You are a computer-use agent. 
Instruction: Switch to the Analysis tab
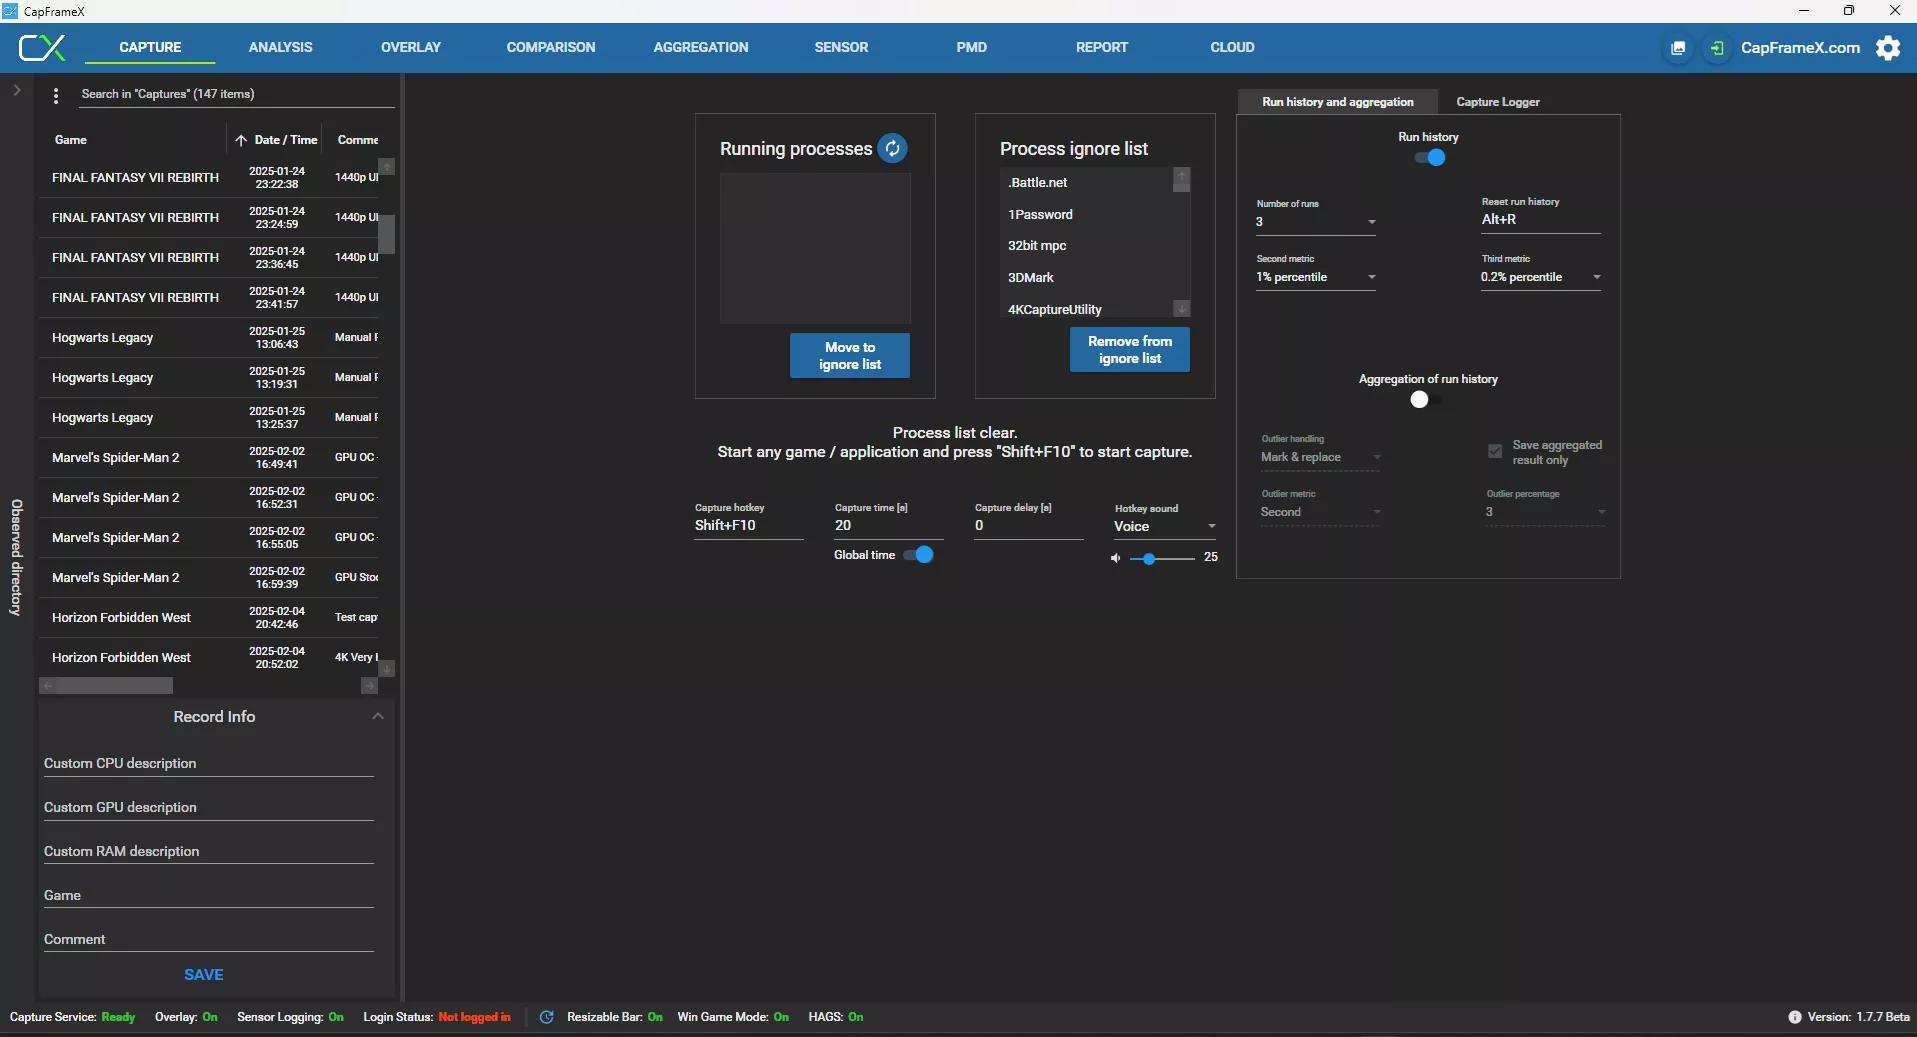point(280,47)
